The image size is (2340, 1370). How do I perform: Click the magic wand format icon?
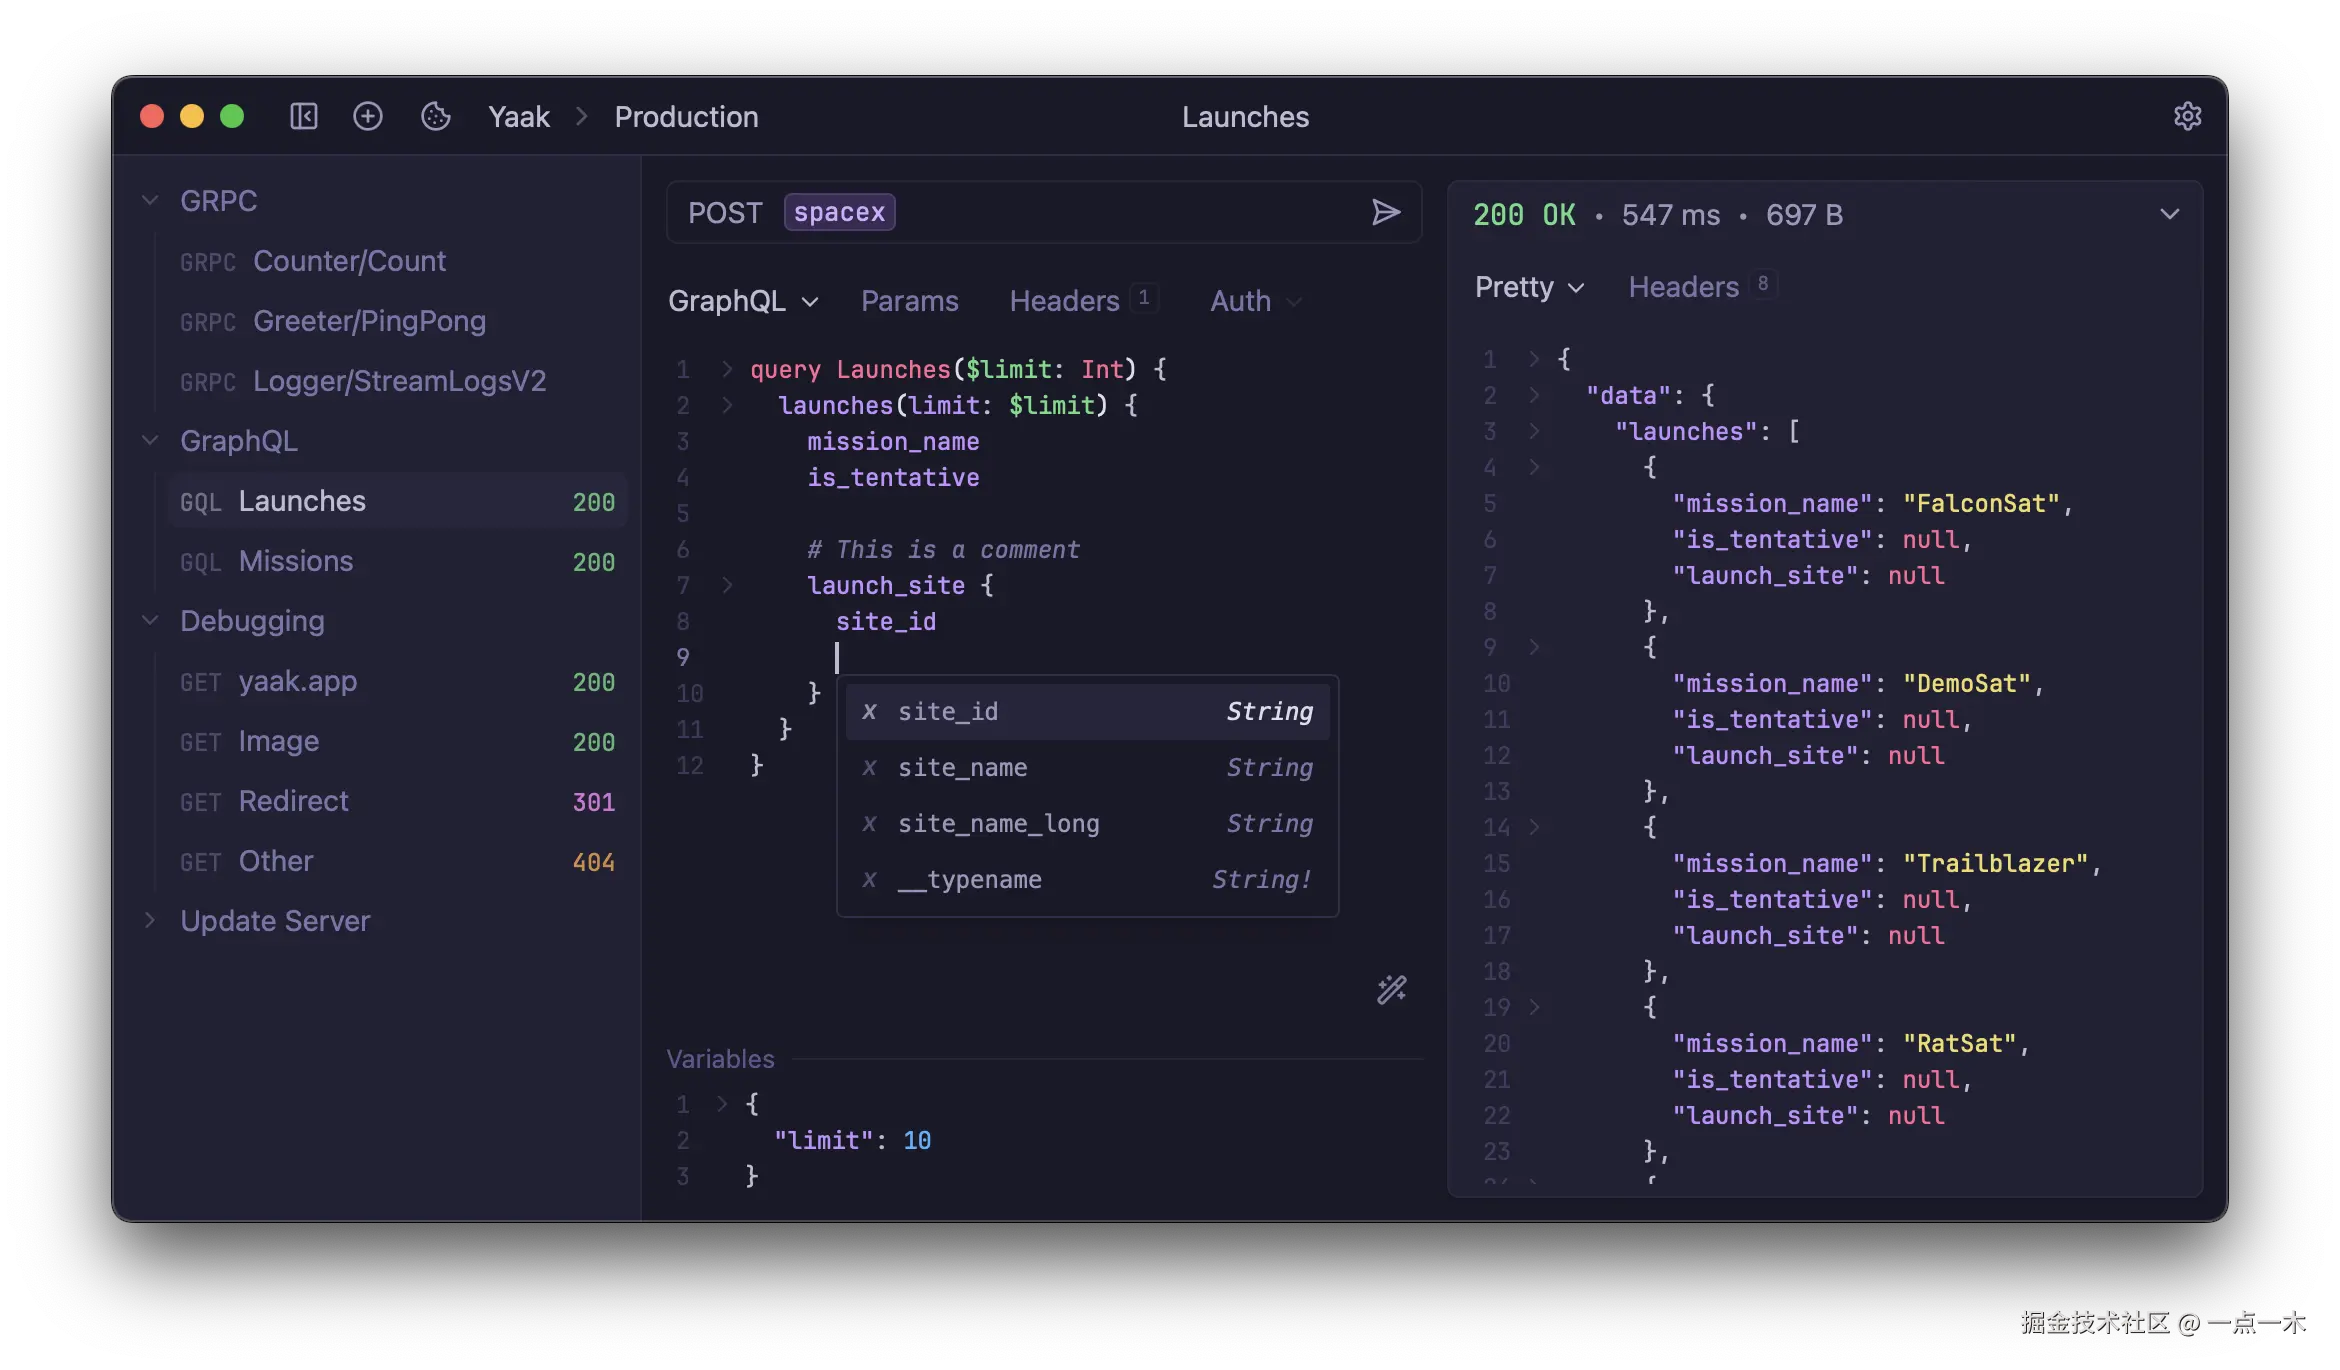click(1391, 989)
